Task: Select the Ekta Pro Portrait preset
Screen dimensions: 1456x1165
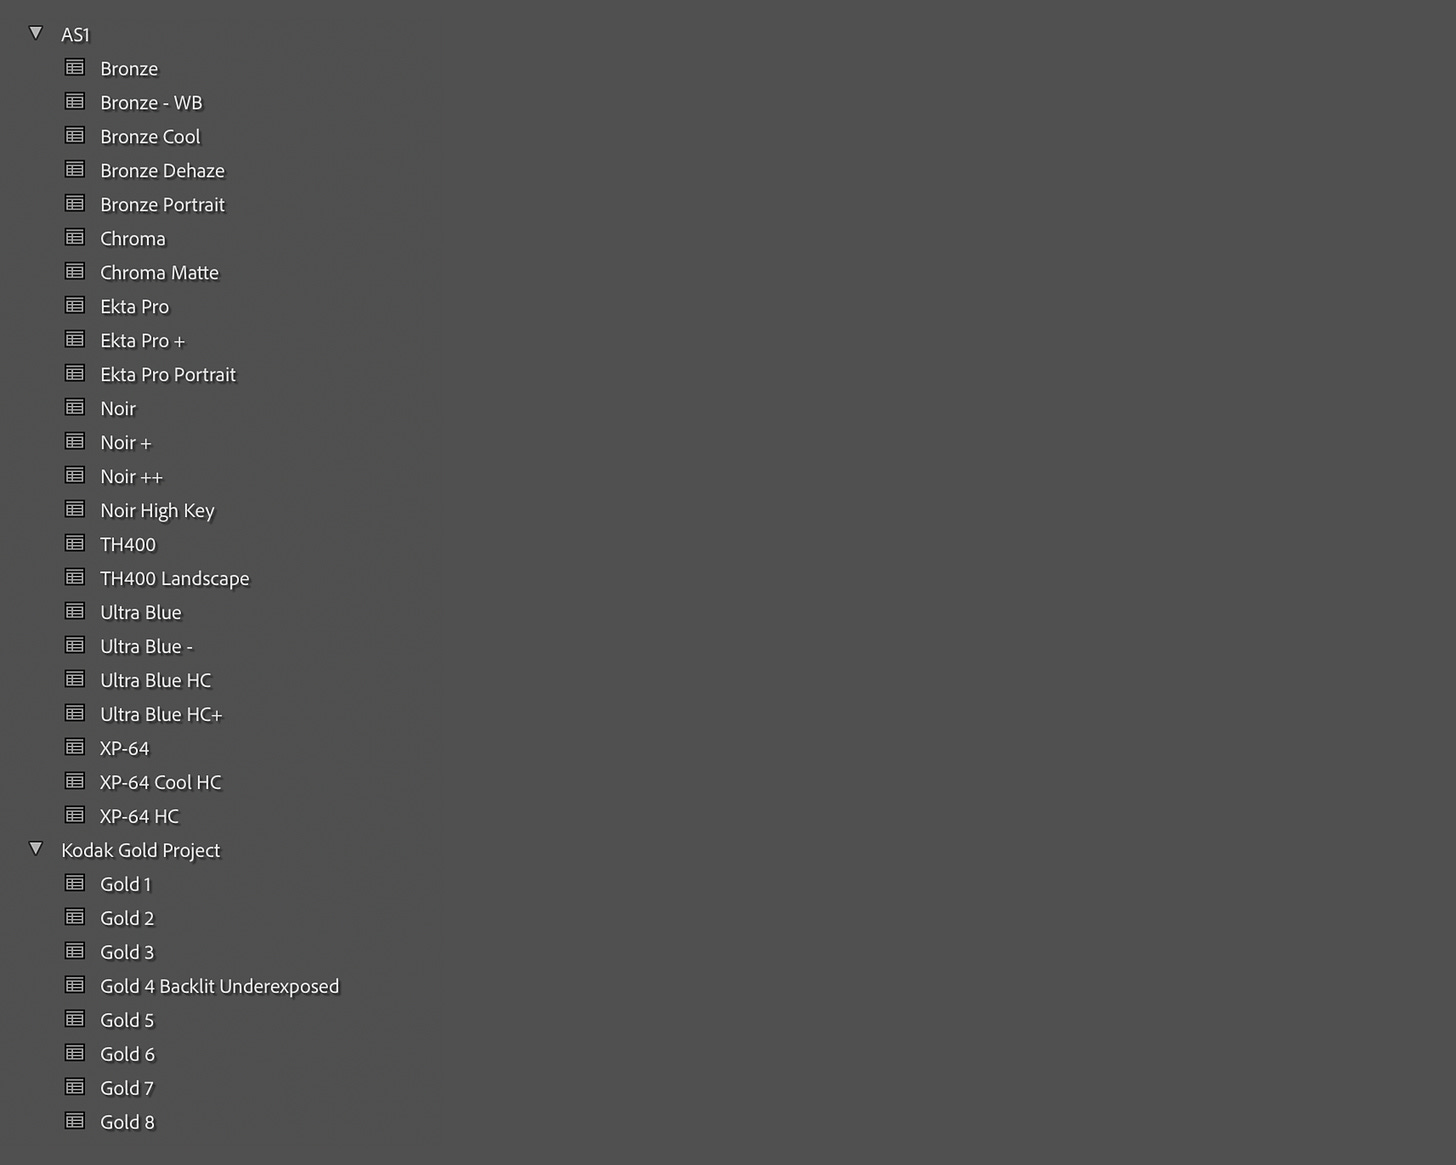Action: click(168, 375)
